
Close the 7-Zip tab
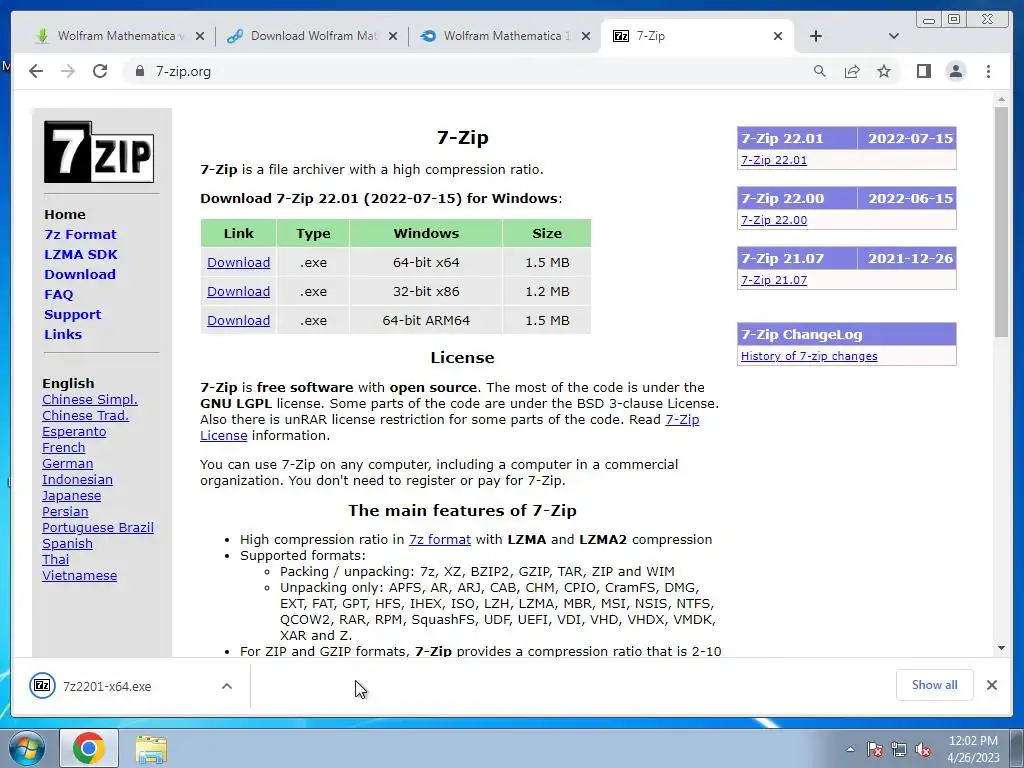pyautogui.click(x=777, y=36)
